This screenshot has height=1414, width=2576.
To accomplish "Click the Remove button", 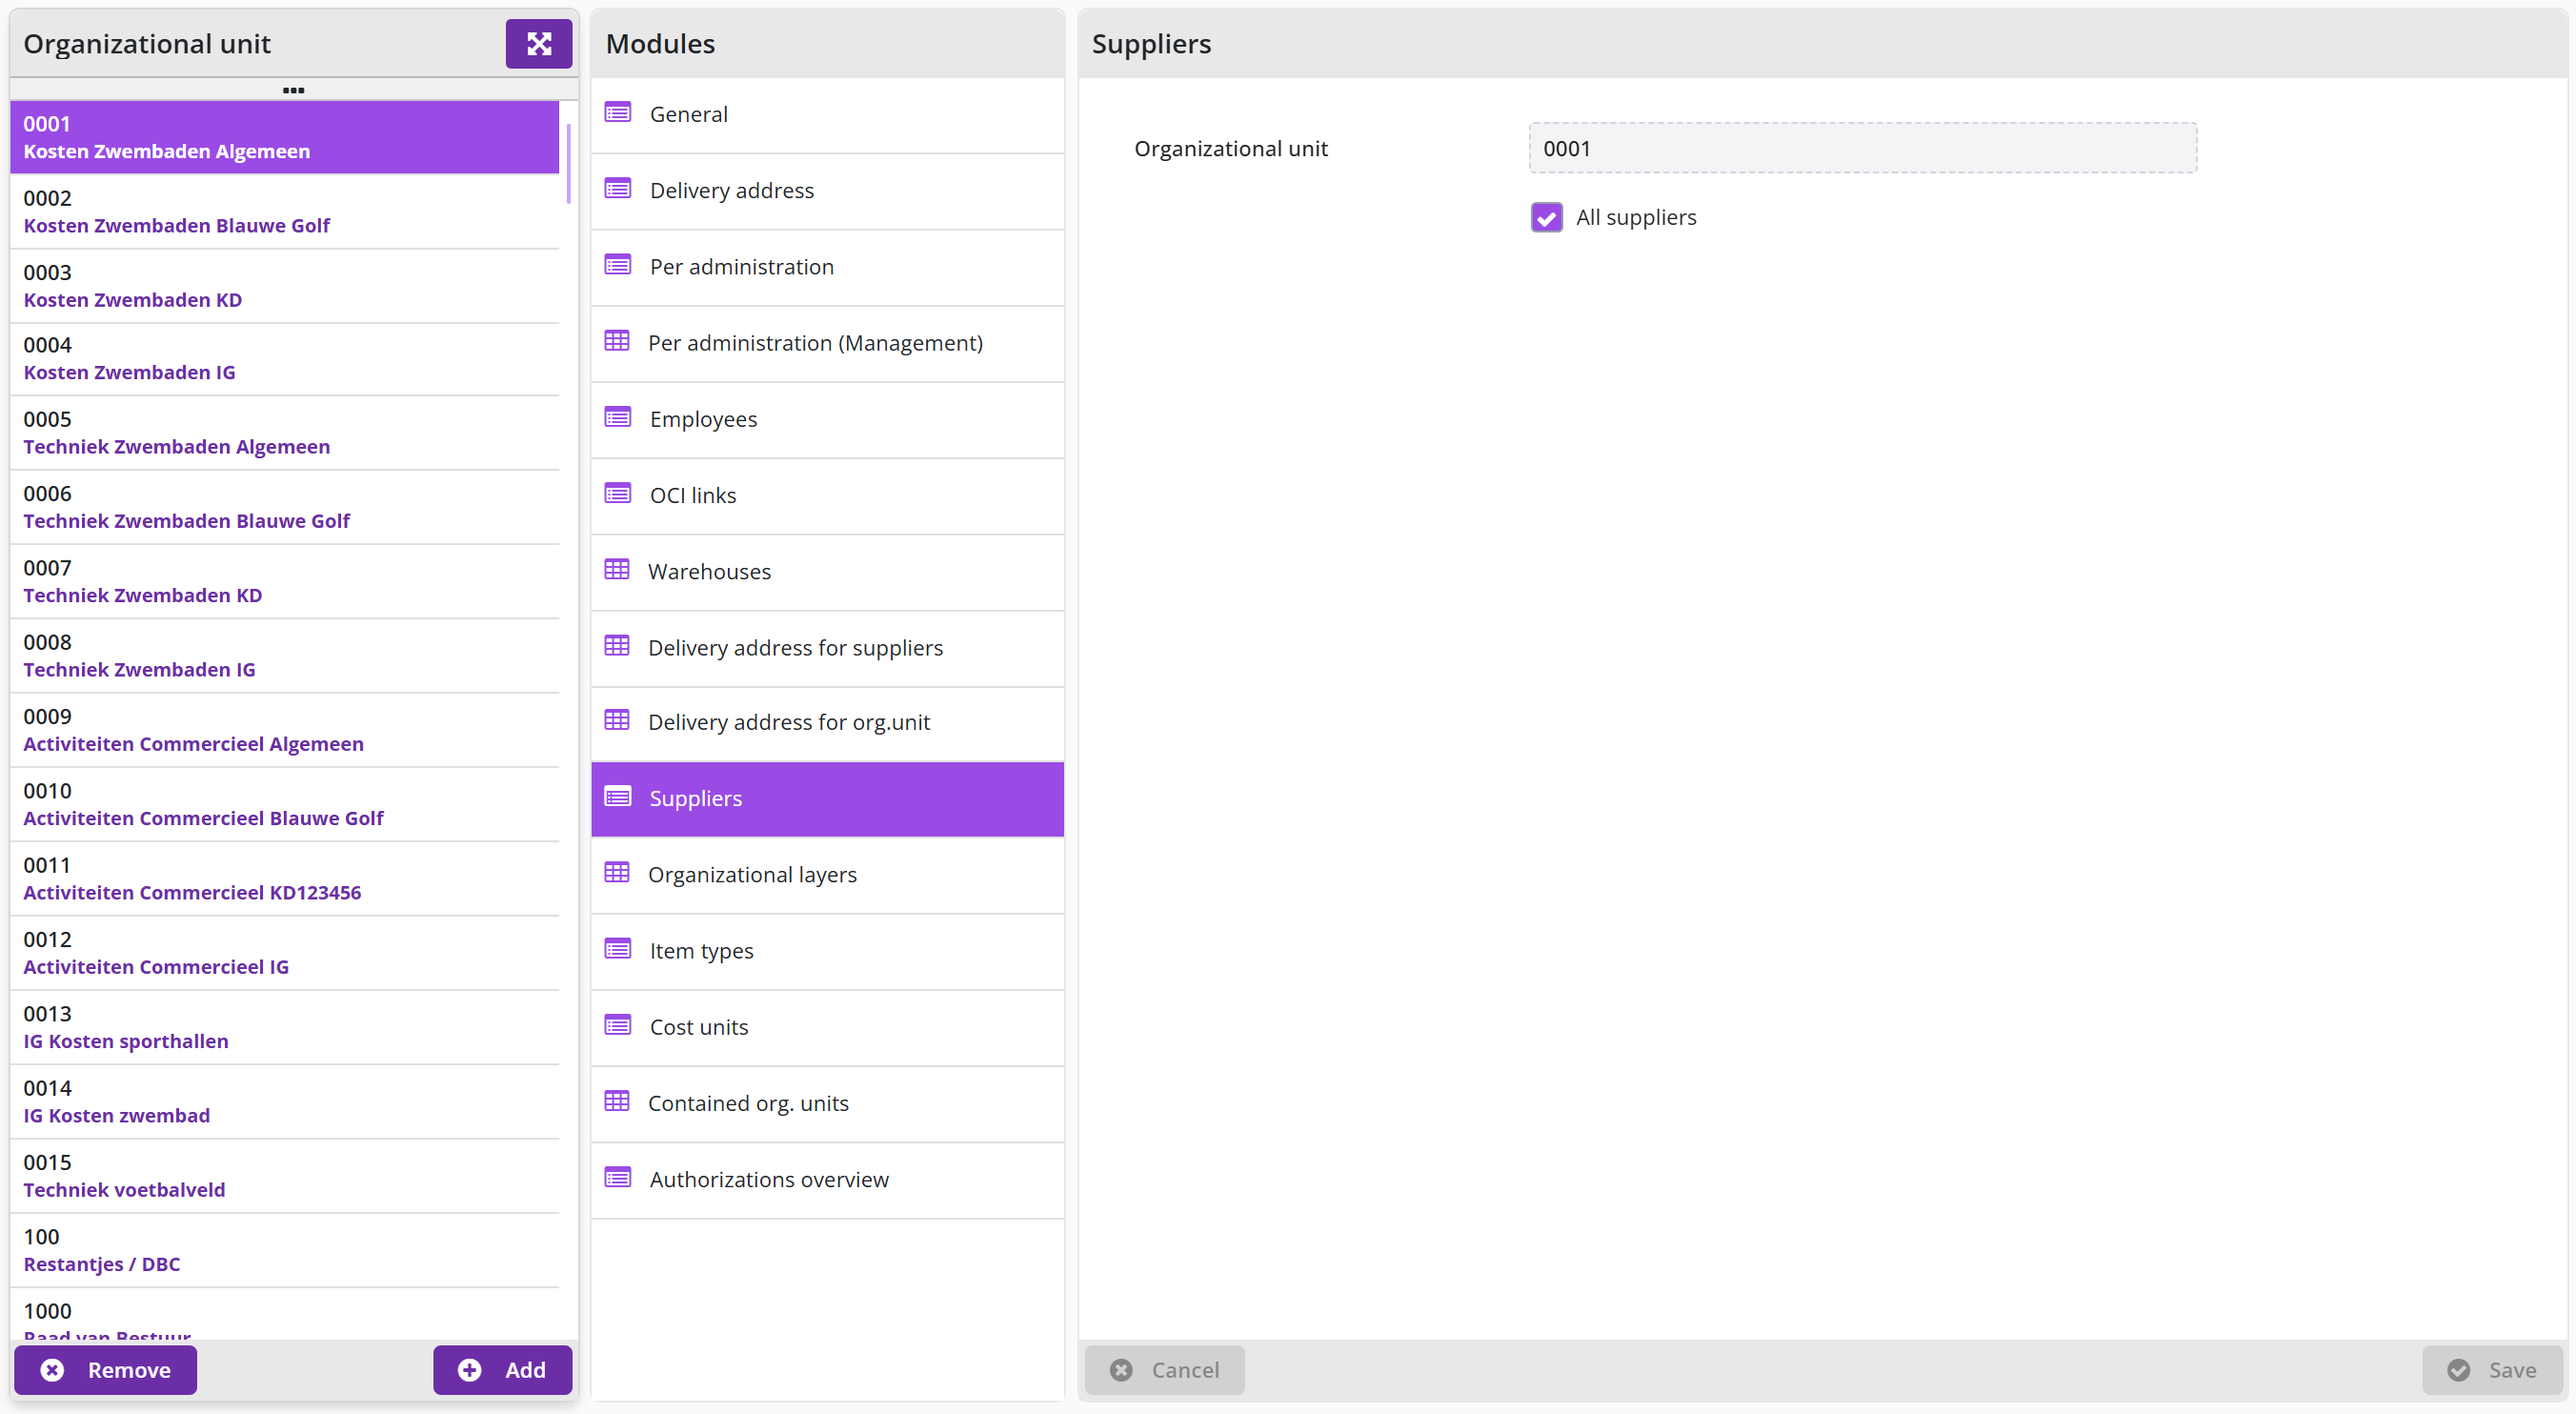I will point(105,1369).
